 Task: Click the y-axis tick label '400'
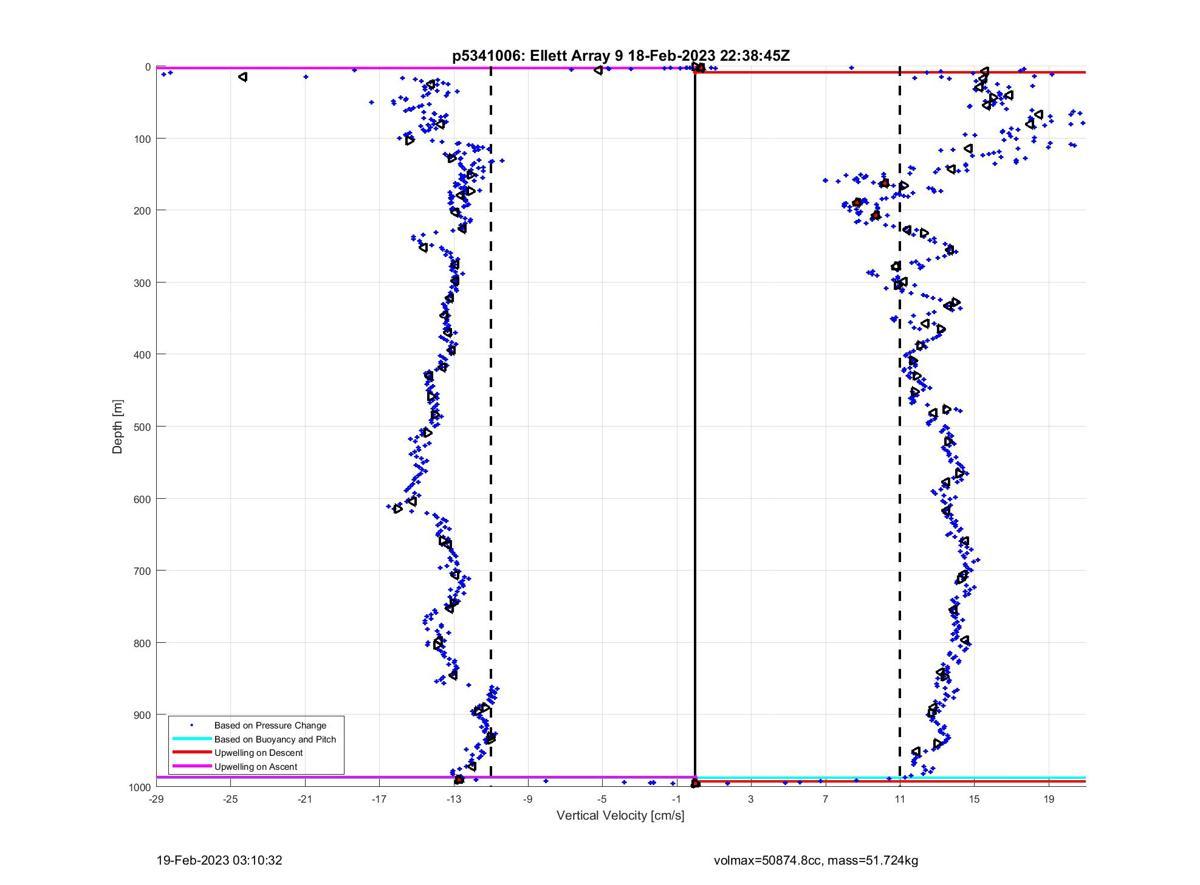142,355
